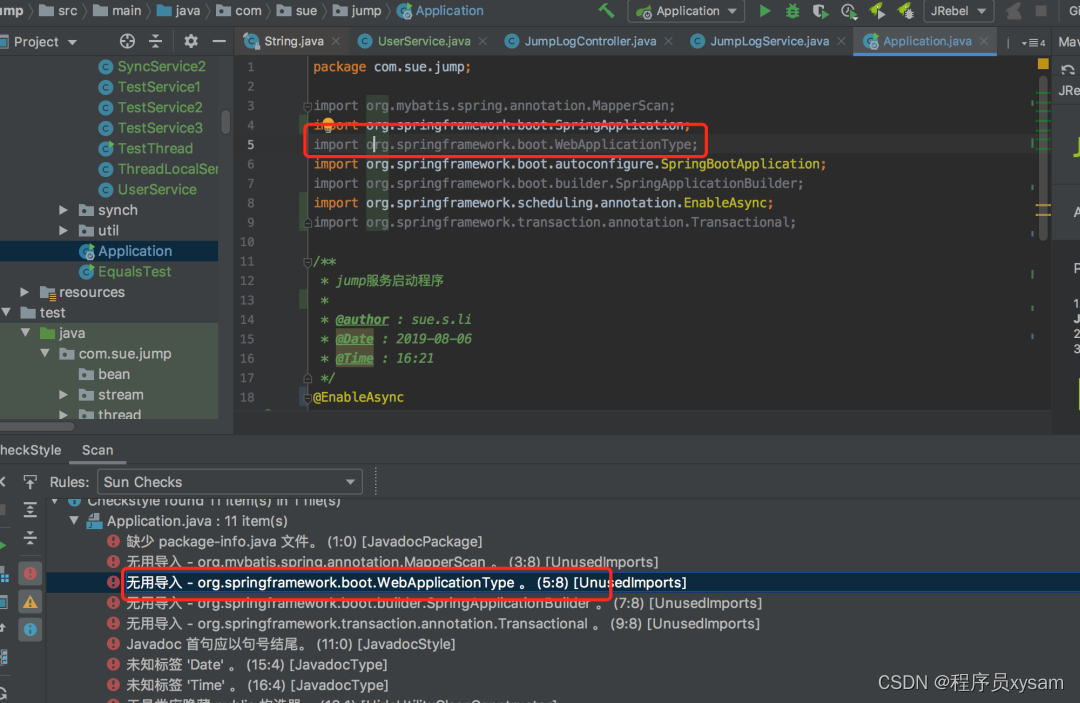This screenshot has height=703, width=1080.
Task: Toggle display of info results
Action: tap(30, 629)
